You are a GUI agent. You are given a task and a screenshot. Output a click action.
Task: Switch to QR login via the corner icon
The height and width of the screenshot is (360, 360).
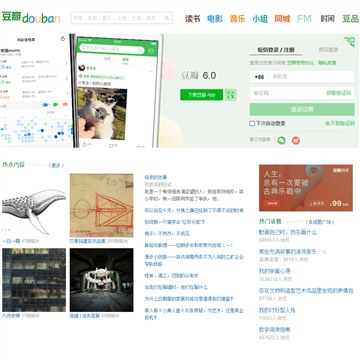(x=349, y=42)
